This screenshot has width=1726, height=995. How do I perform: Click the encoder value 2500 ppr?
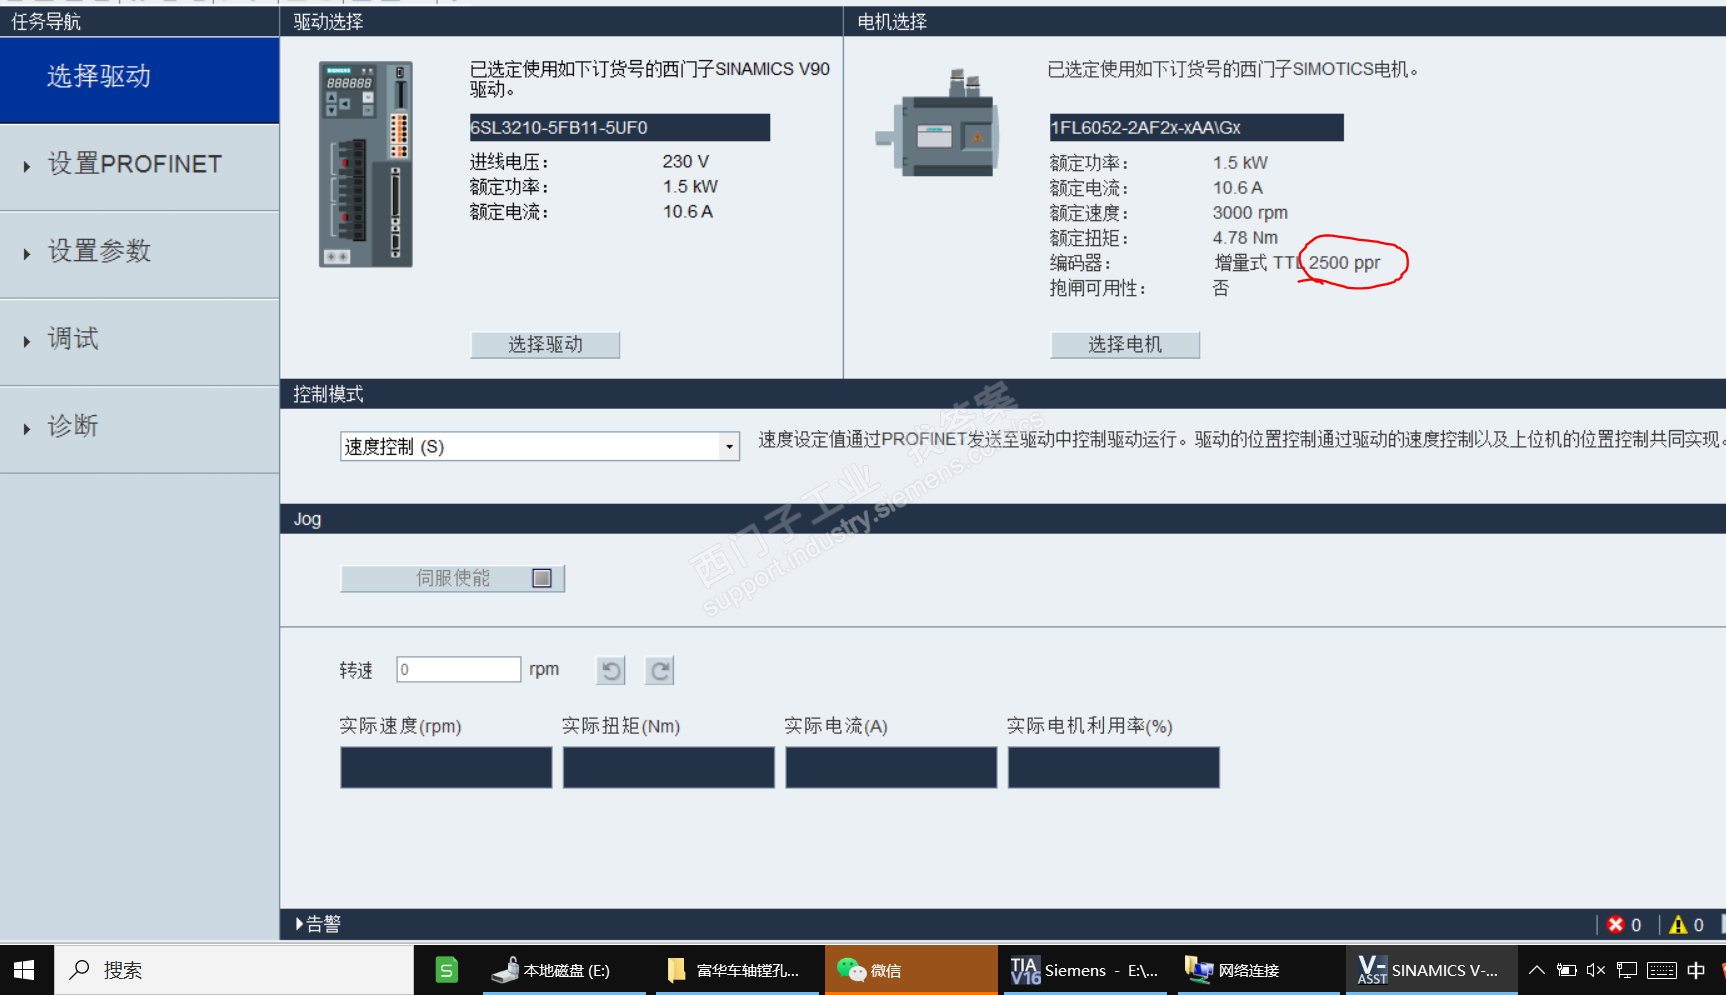pyautogui.click(x=1344, y=263)
